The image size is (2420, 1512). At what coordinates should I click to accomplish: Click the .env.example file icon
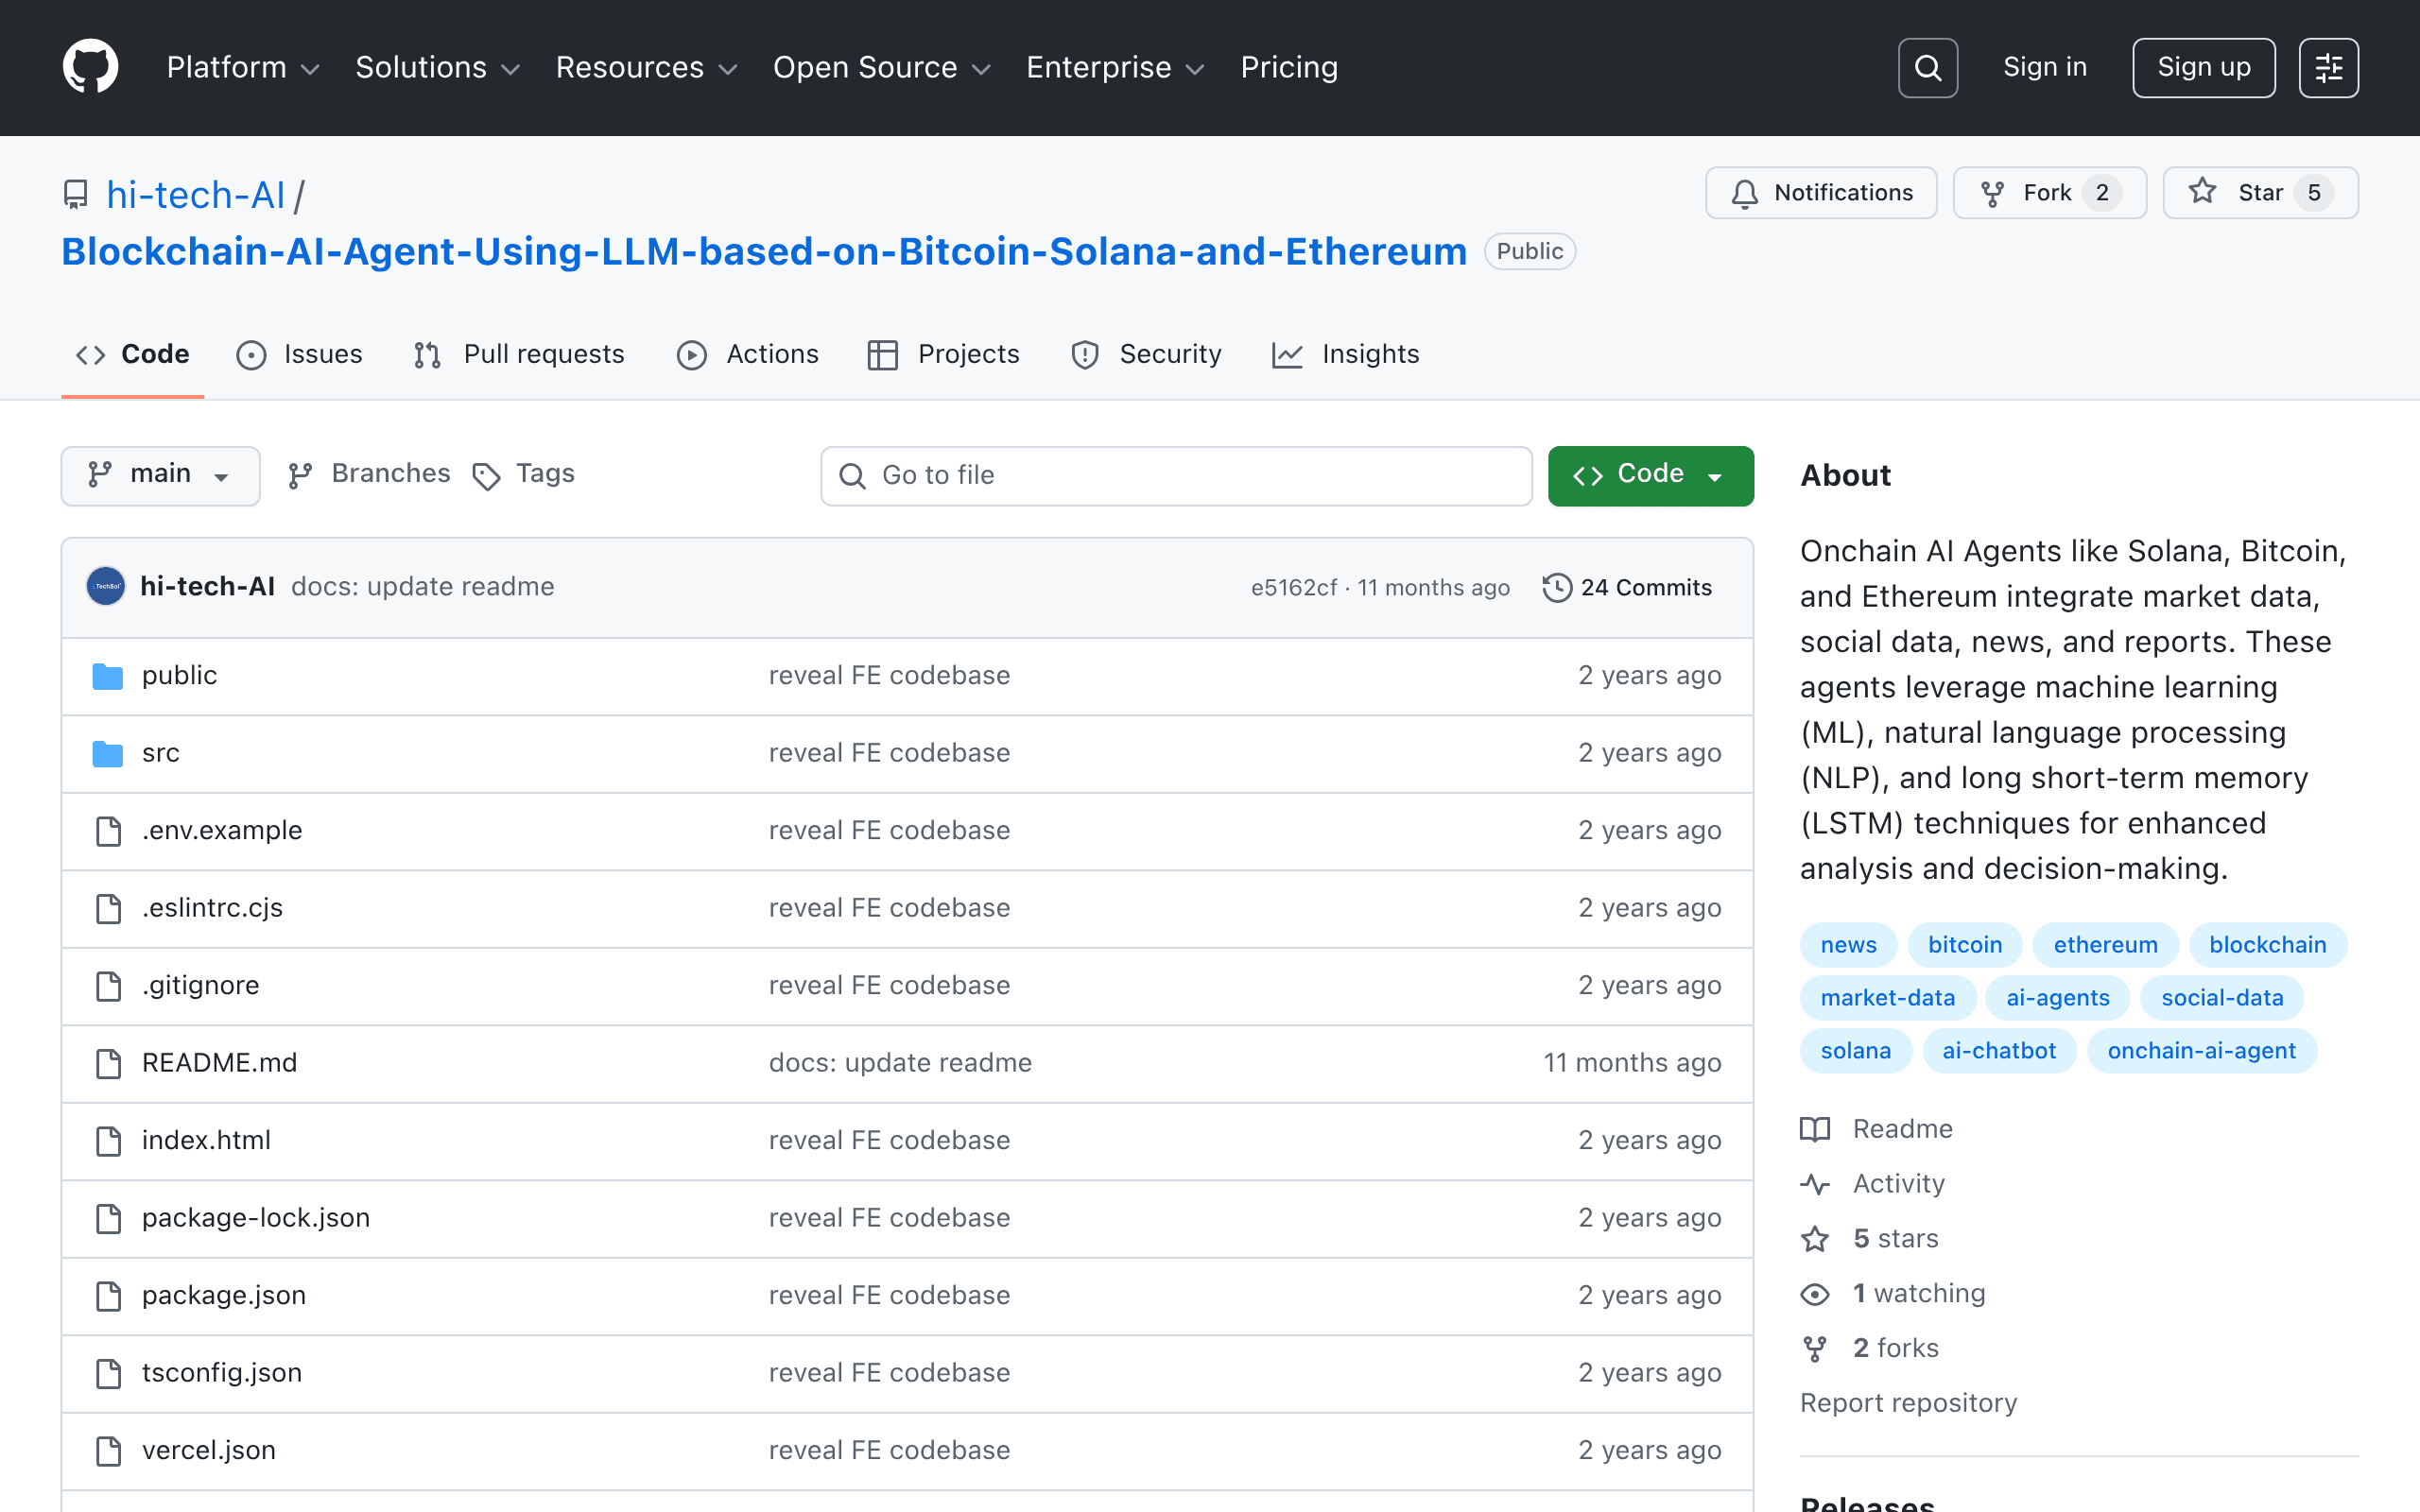coord(108,831)
